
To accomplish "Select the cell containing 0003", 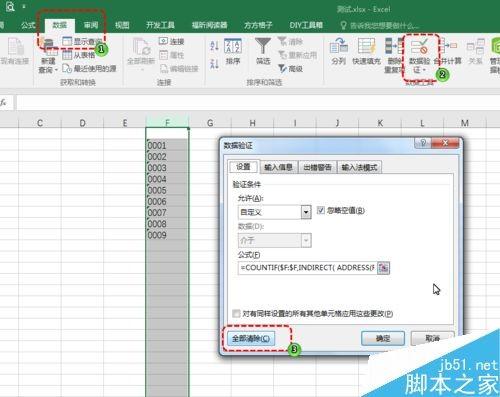I will [x=167, y=168].
